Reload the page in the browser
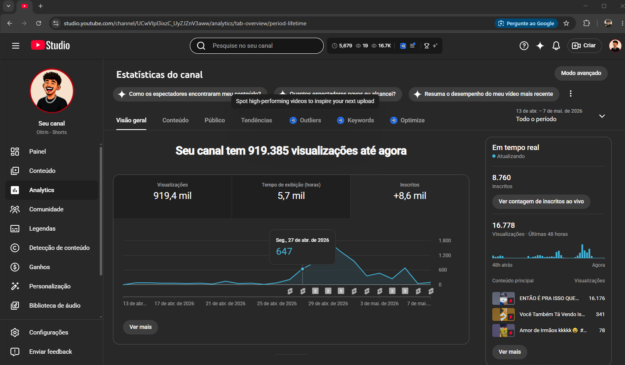 click(38, 24)
